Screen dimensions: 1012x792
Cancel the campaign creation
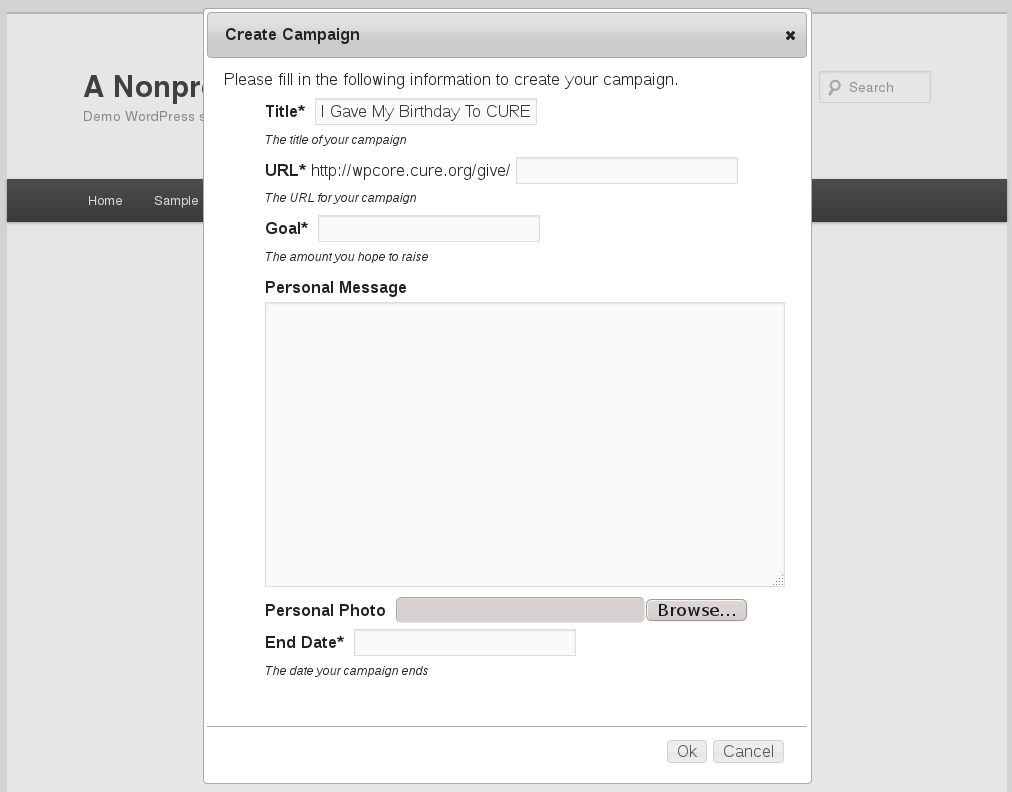tap(748, 751)
